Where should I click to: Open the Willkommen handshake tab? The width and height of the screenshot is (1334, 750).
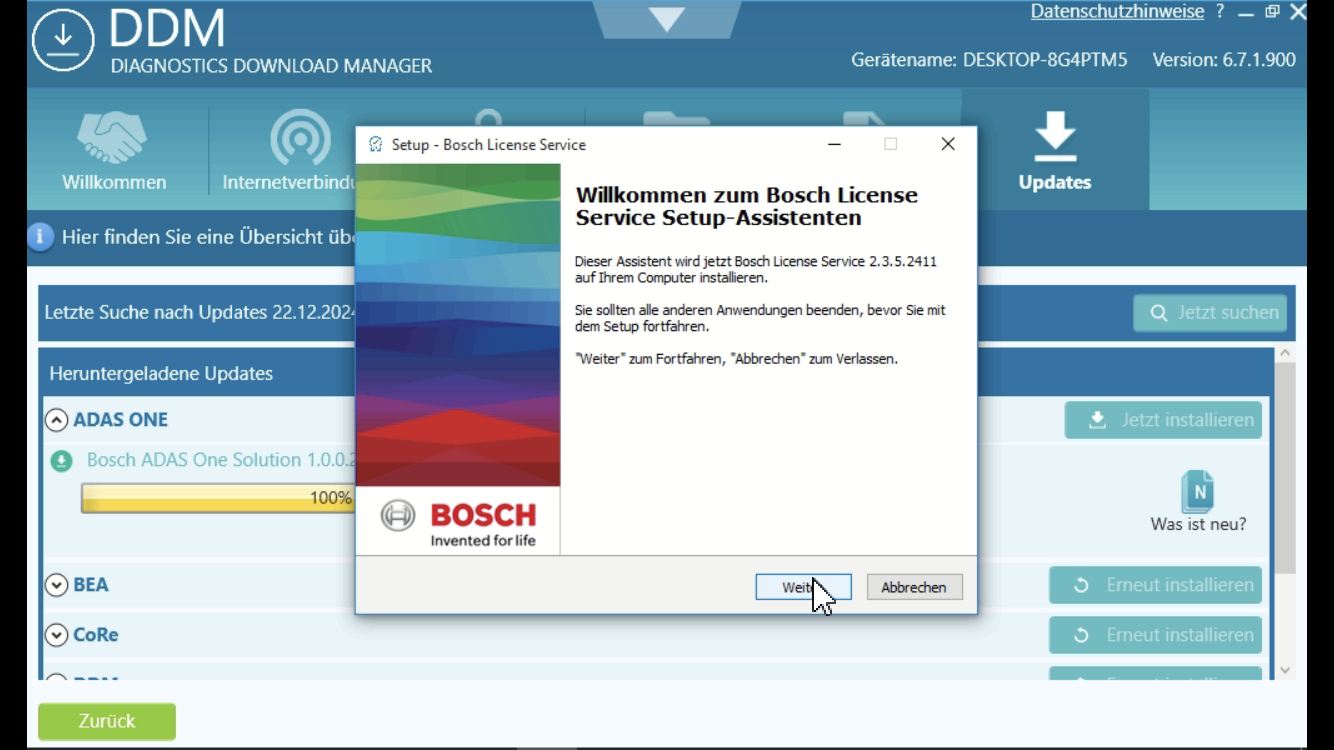[114, 150]
